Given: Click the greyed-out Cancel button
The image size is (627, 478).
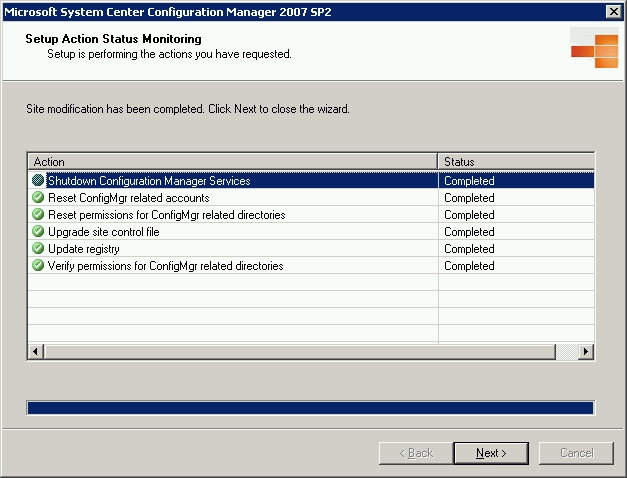Looking at the screenshot, I should pos(576,453).
